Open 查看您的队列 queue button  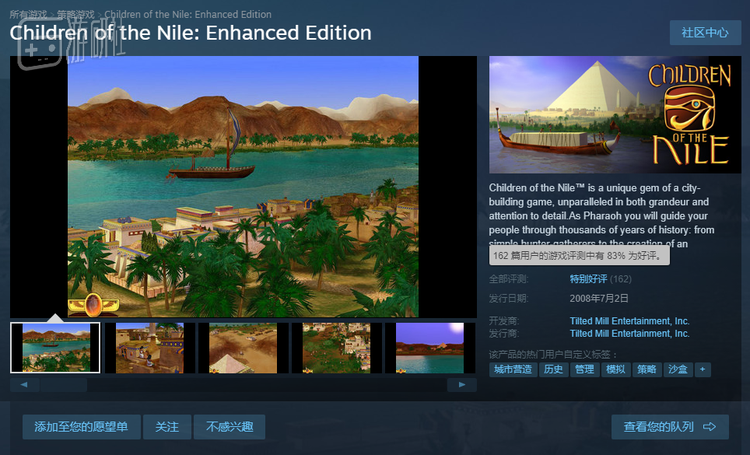[x=670, y=427]
